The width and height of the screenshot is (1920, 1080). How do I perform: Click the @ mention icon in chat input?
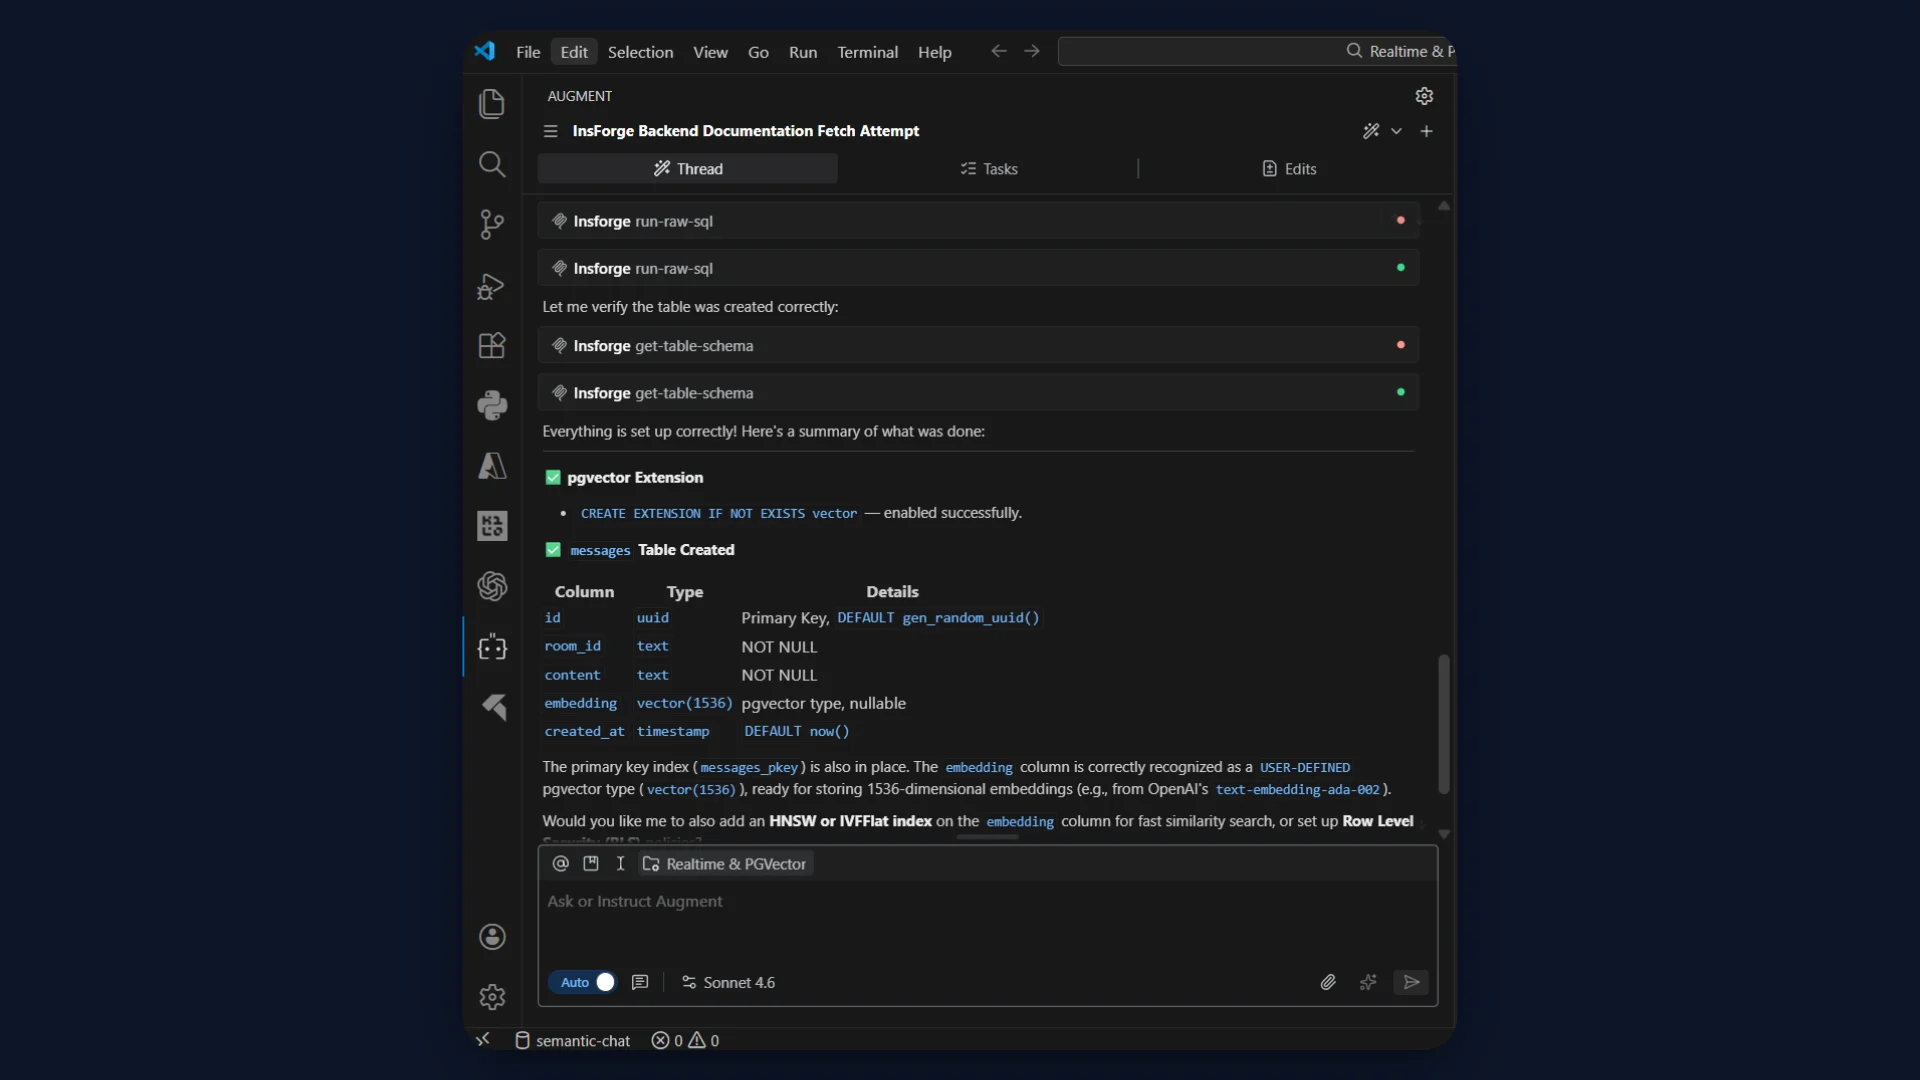pyautogui.click(x=560, y=864)
